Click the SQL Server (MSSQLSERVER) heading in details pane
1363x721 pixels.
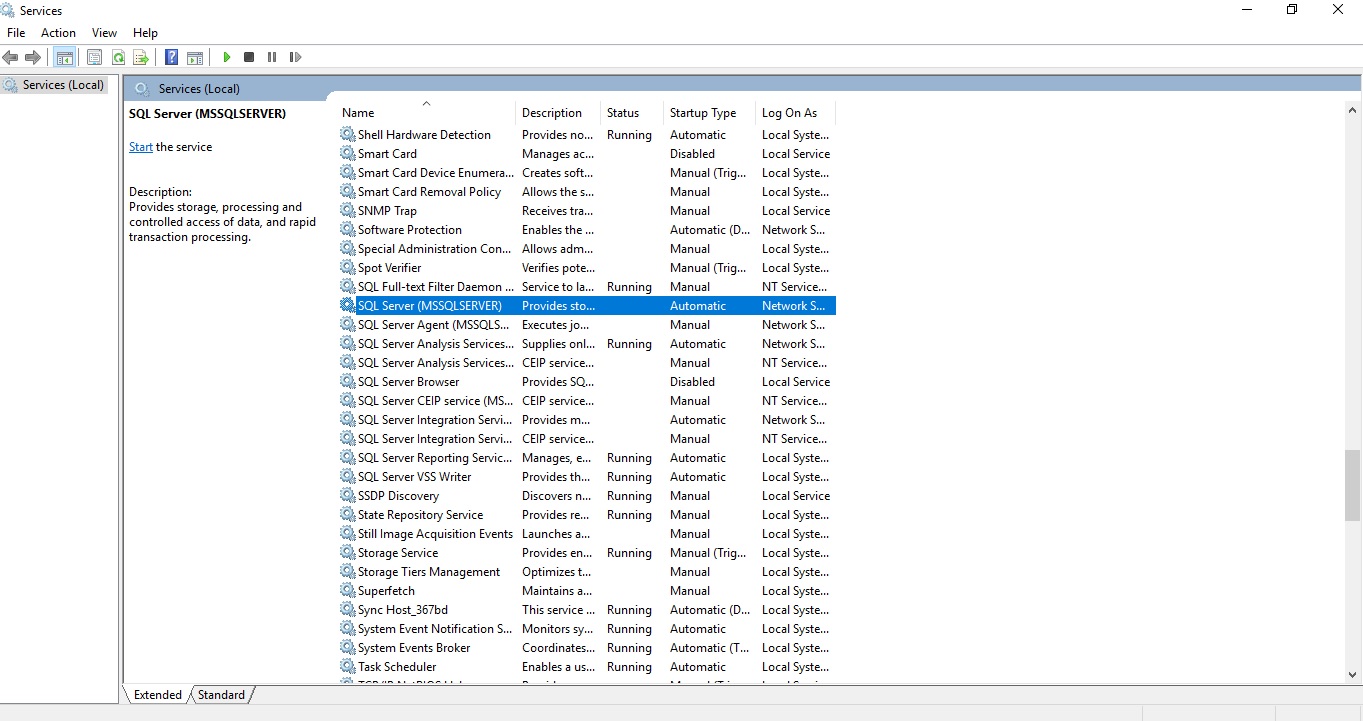[x=207, y=114]
